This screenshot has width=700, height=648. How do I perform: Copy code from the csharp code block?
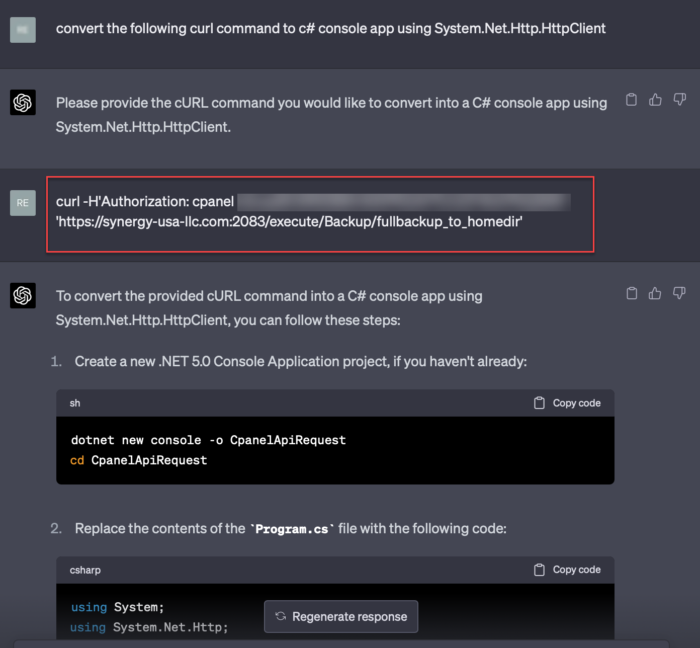pos(567,570)
